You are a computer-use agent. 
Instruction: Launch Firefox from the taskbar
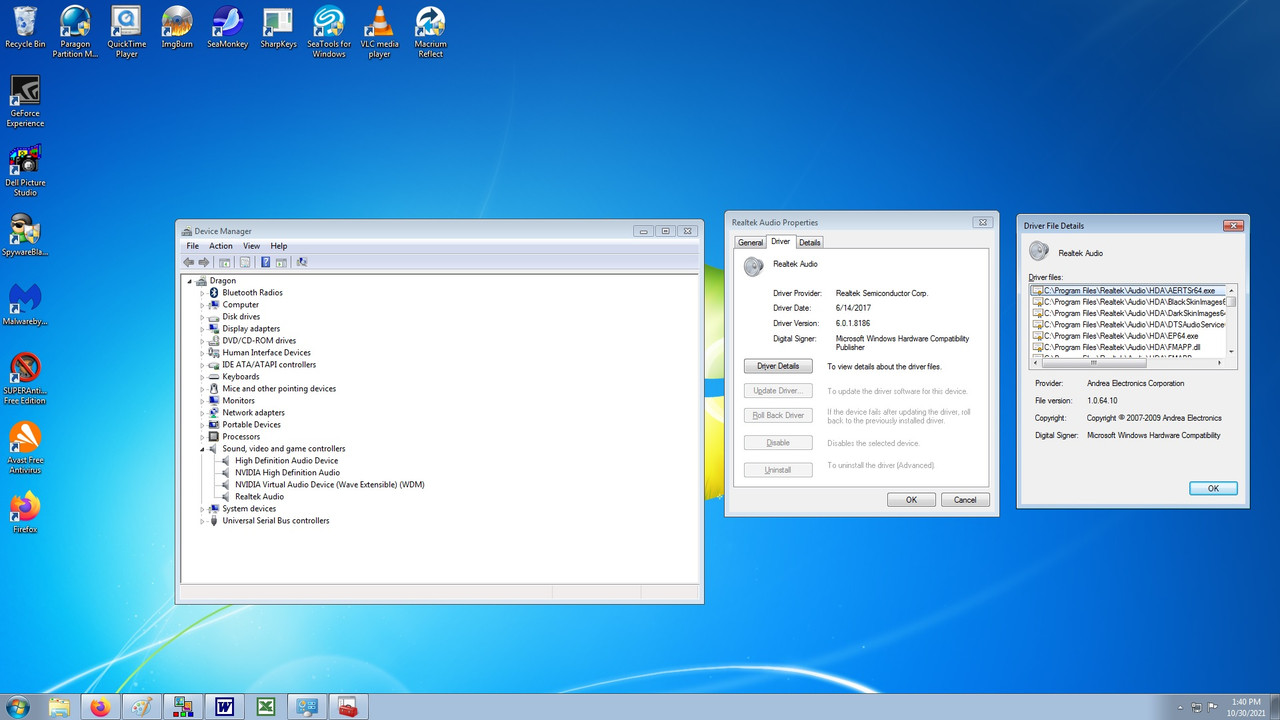[100, 707]
